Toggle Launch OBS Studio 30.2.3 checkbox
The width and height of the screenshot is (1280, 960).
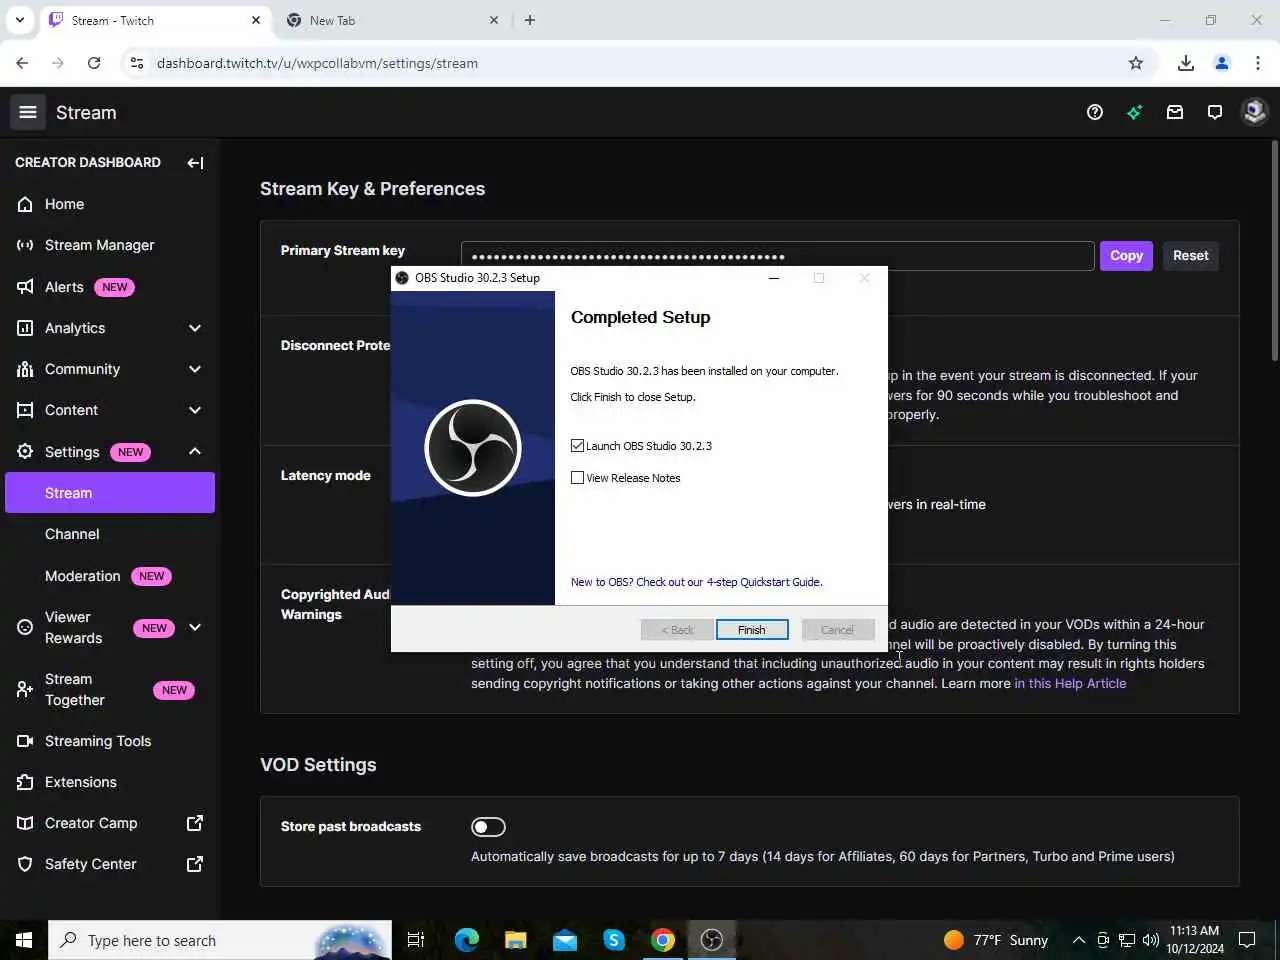tap(577, 446)
